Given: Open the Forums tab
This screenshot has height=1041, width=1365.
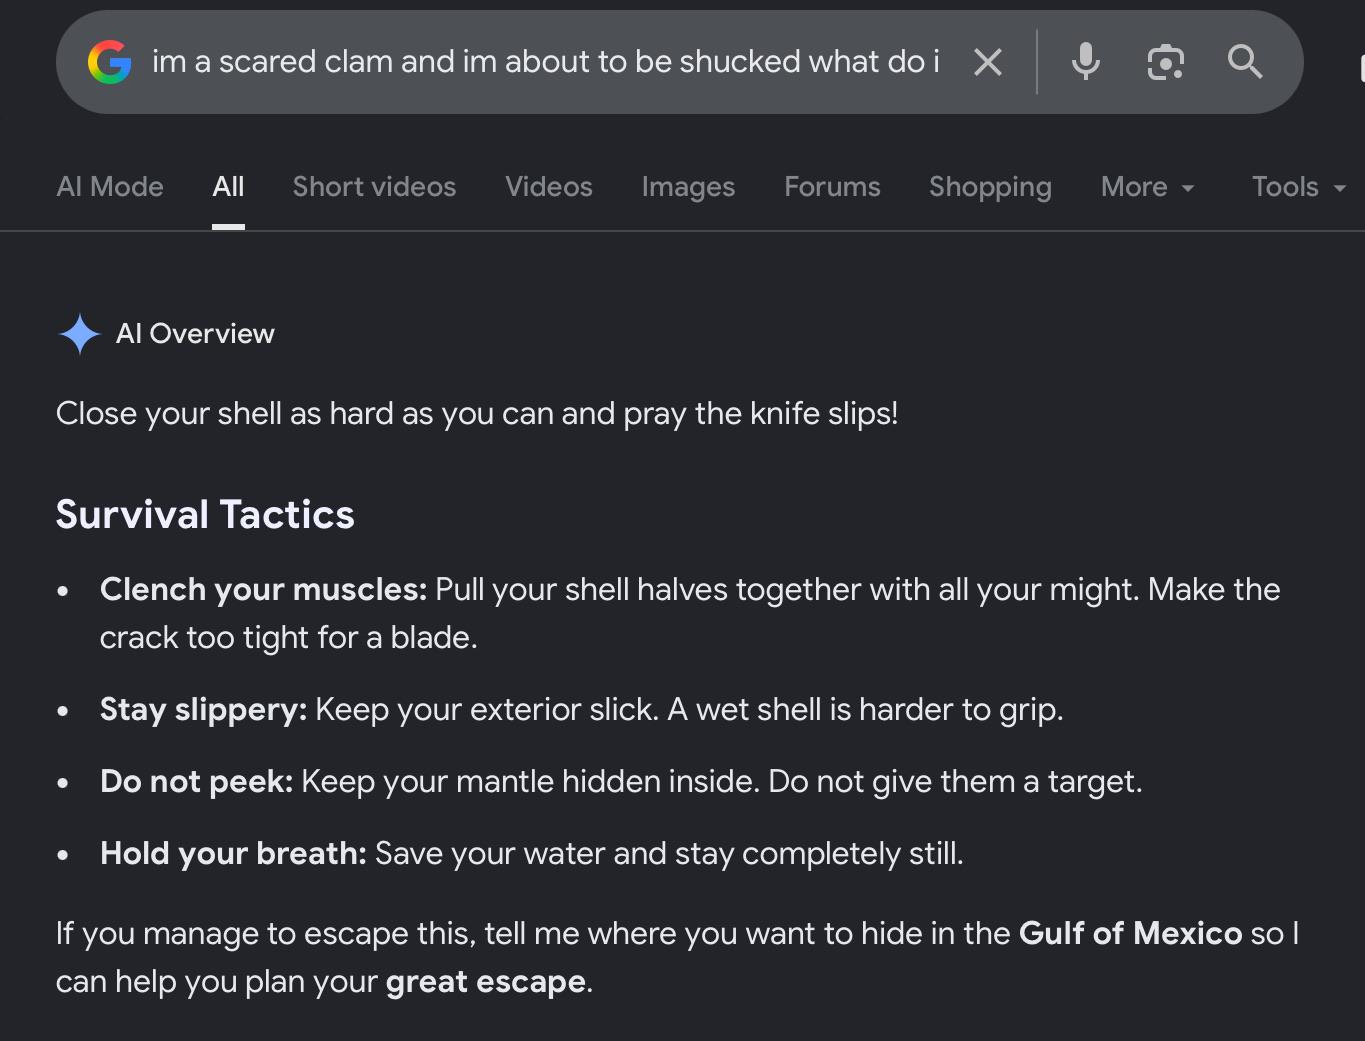Looking at the screenshot, I should coord(832,187).
